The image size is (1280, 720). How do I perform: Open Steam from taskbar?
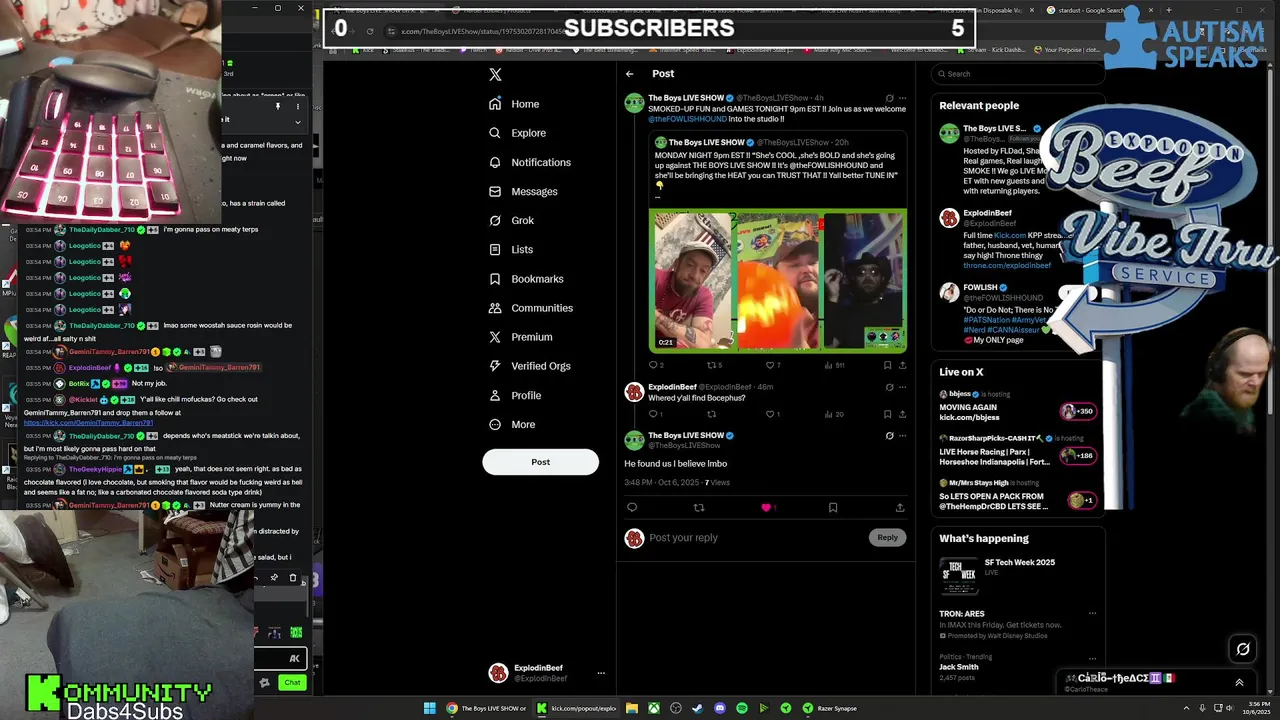698,708
